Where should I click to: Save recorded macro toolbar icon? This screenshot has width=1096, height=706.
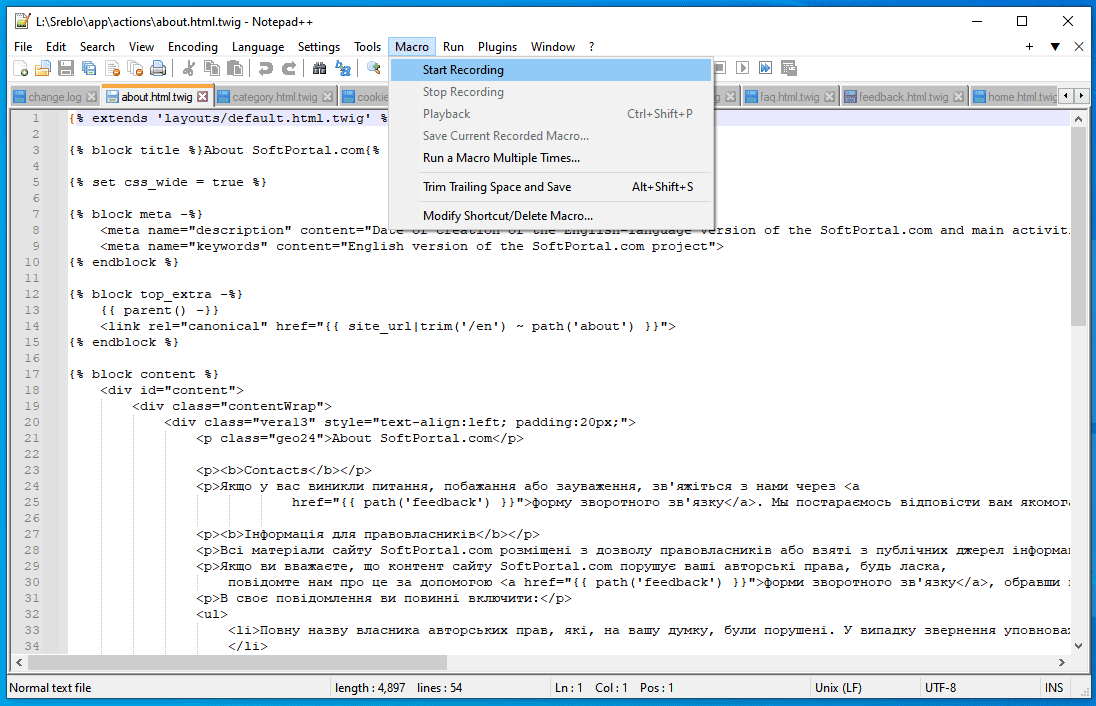point(789,68)
